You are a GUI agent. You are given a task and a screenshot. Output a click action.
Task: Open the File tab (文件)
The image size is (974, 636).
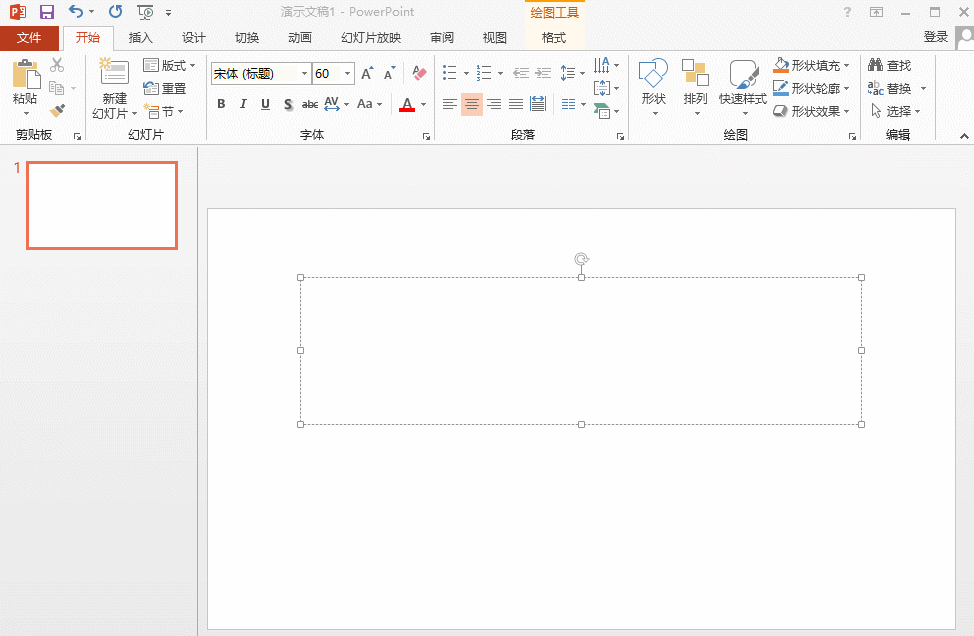[x=29, y=38]
